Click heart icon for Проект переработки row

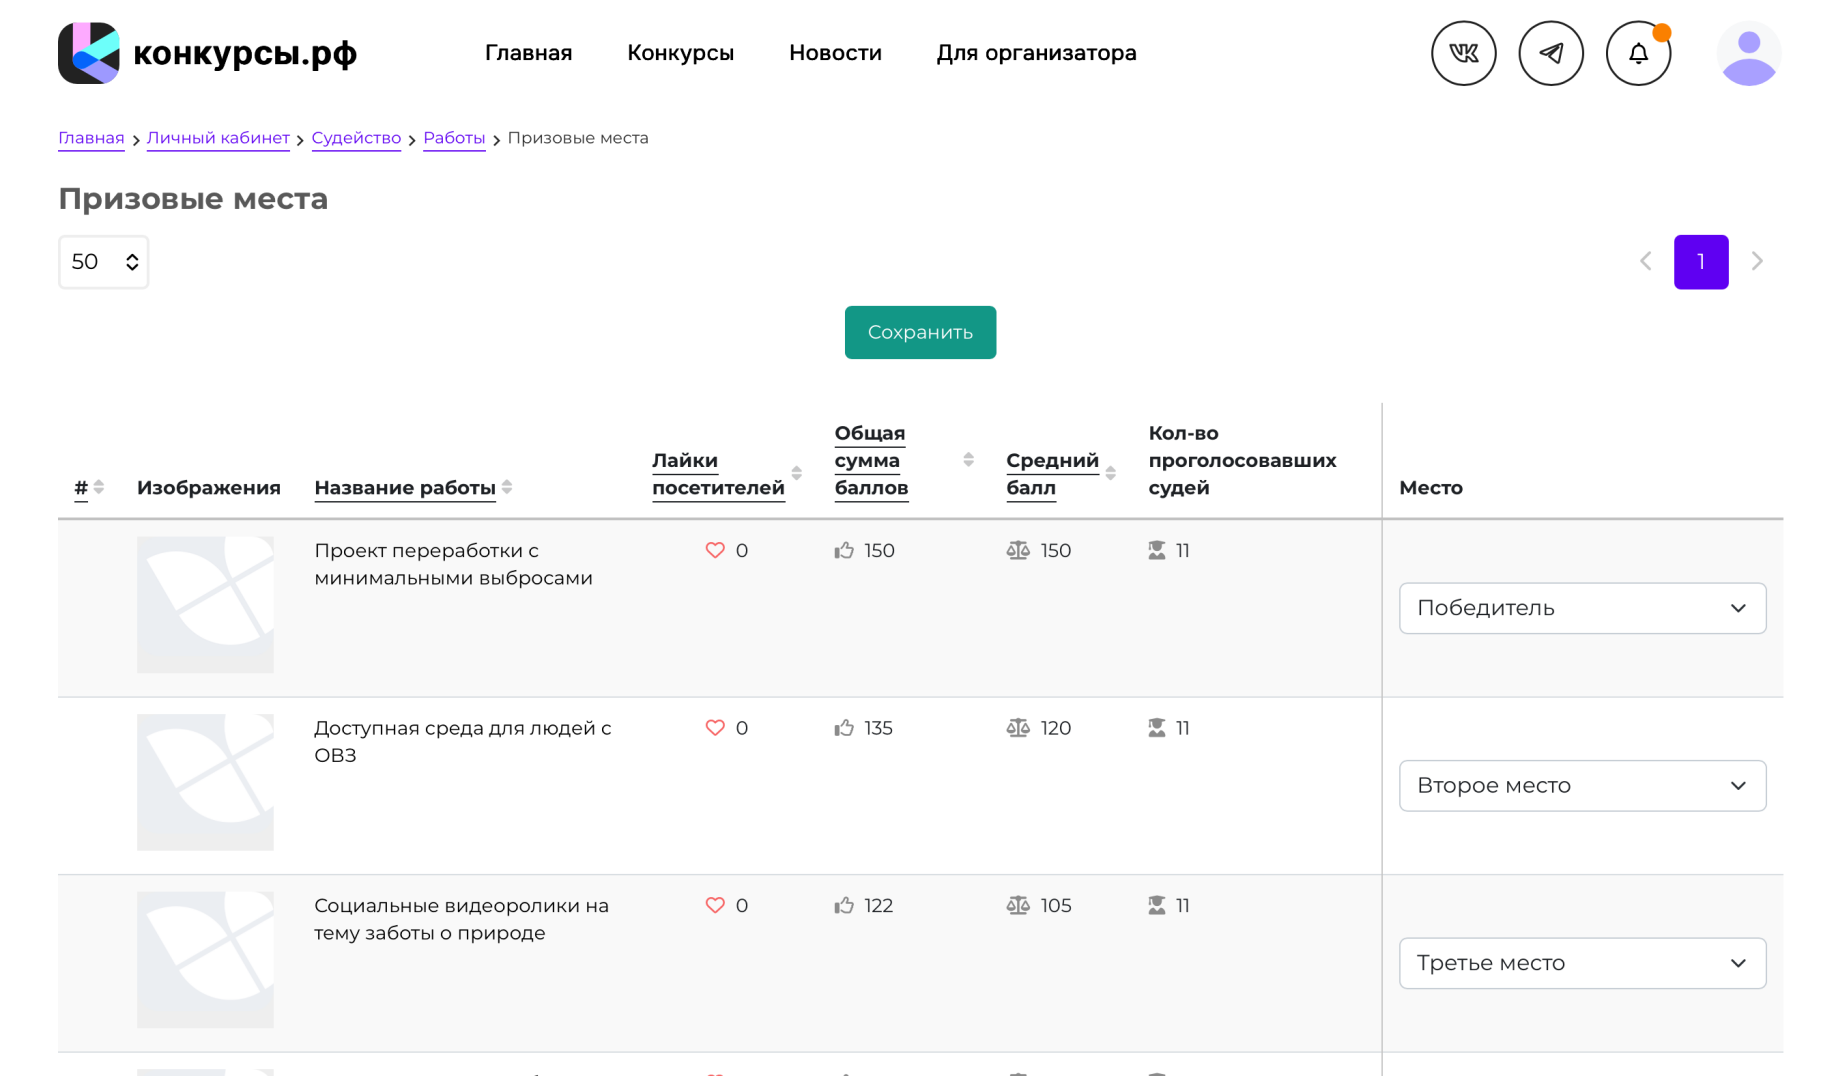[x=714, y=550]
